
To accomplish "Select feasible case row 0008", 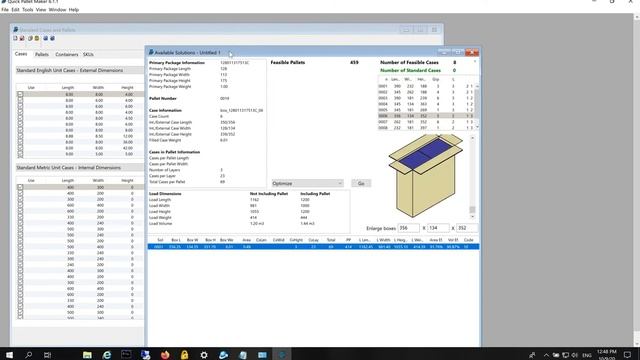I will [x=425, y=128].
